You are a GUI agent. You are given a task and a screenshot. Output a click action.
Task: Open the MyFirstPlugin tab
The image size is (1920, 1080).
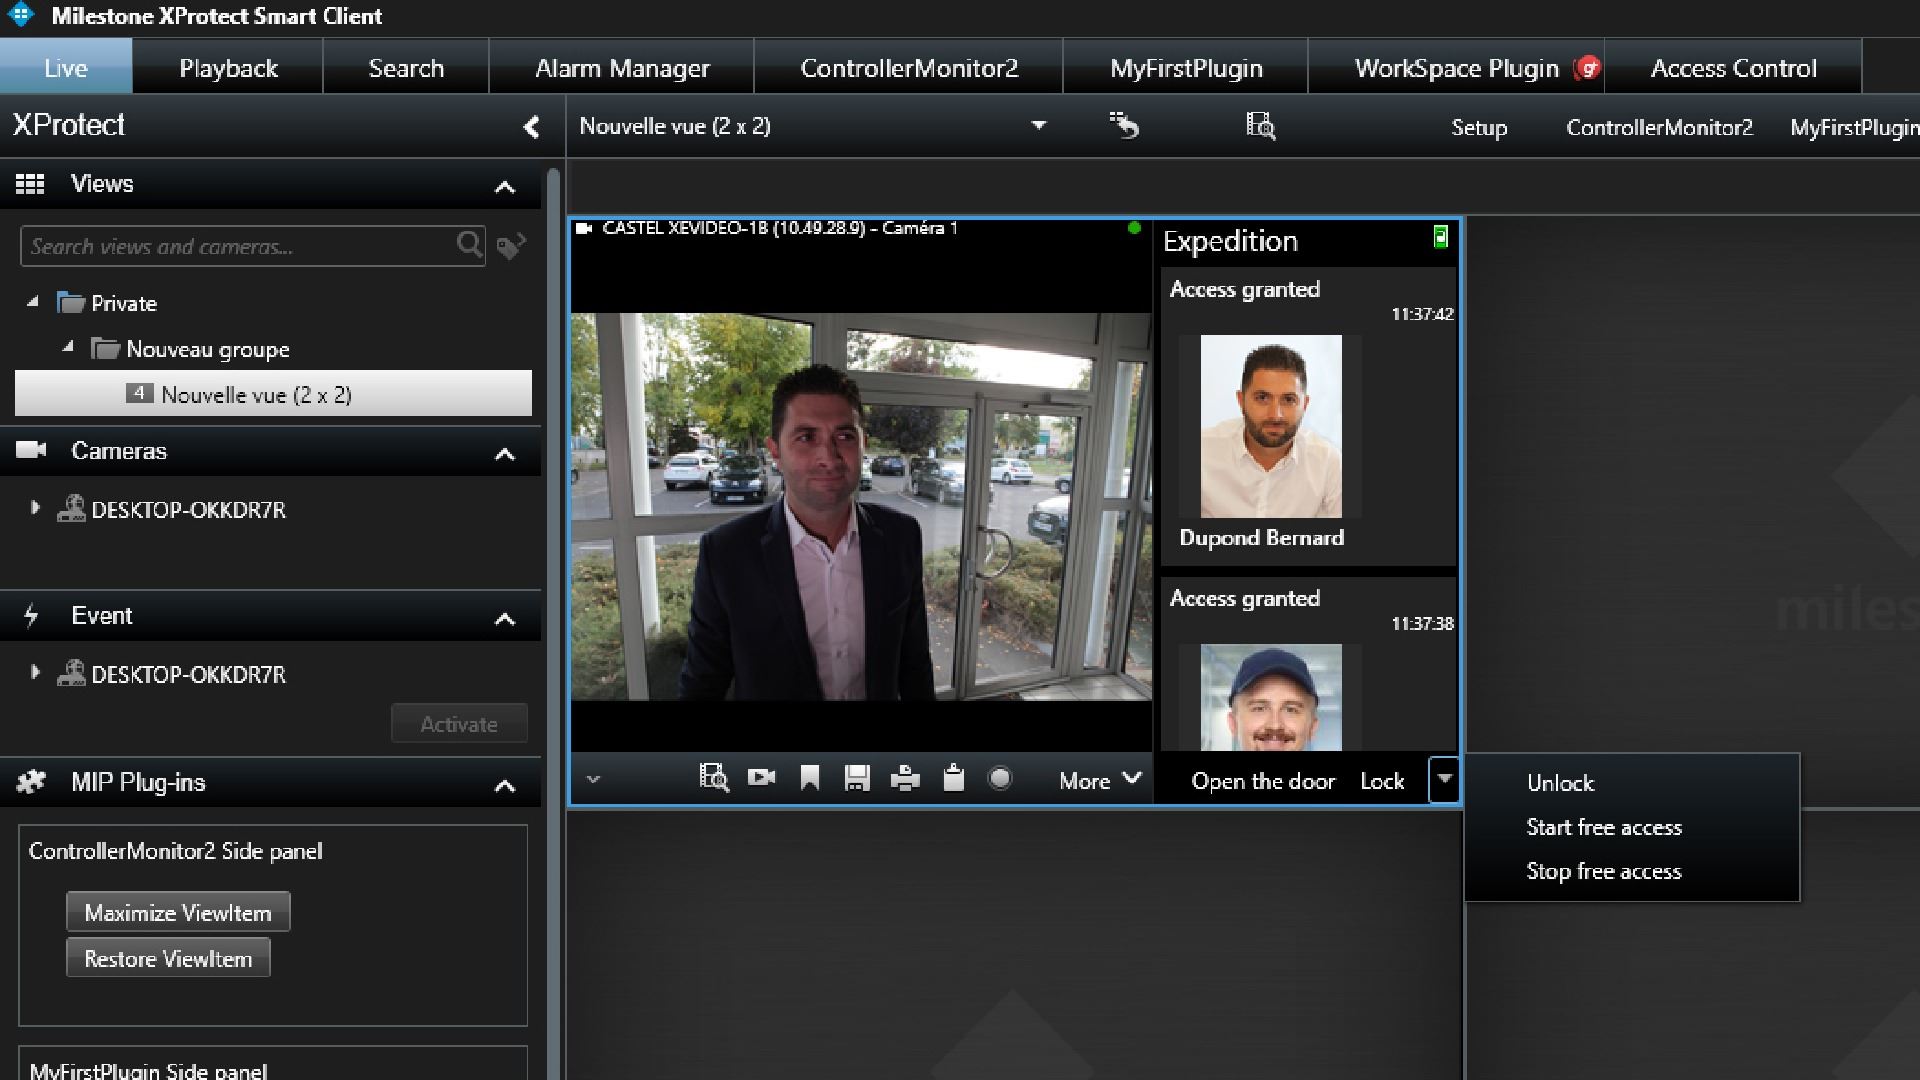[x=1186, y=67]
